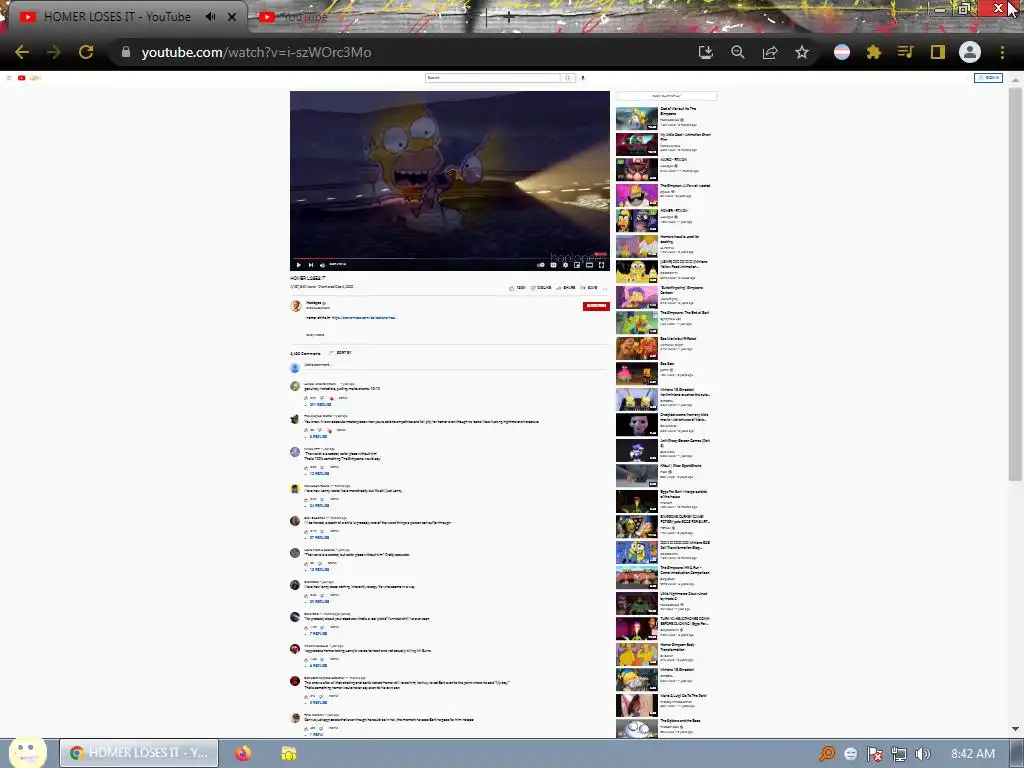Open recommended video with Patrick and SpongeBob thumbnail
Viewport: 1024px width, 768px height.
637,374
